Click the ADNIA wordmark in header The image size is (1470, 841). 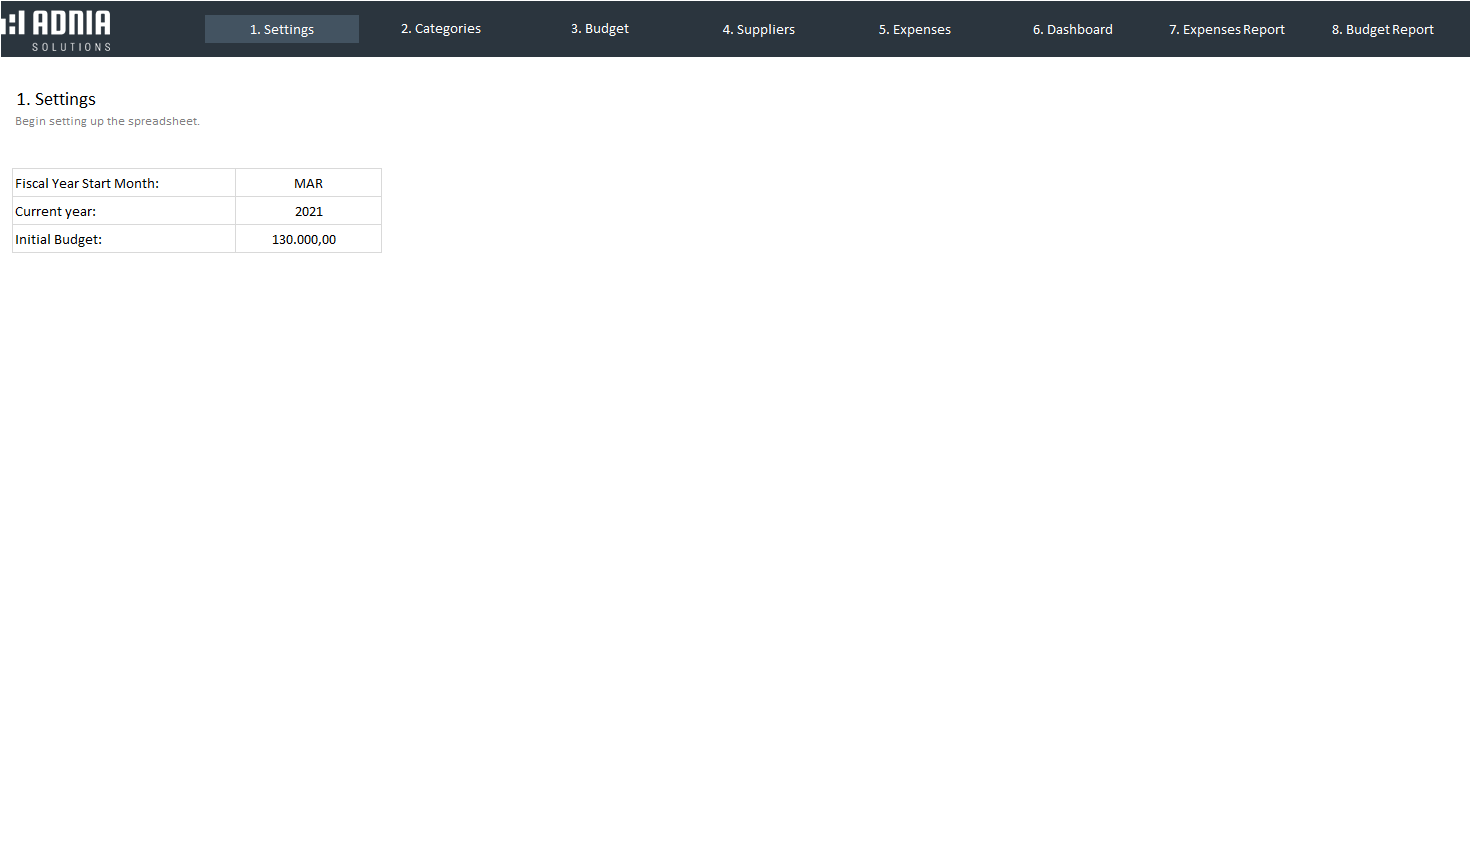(x=71, y=23)
